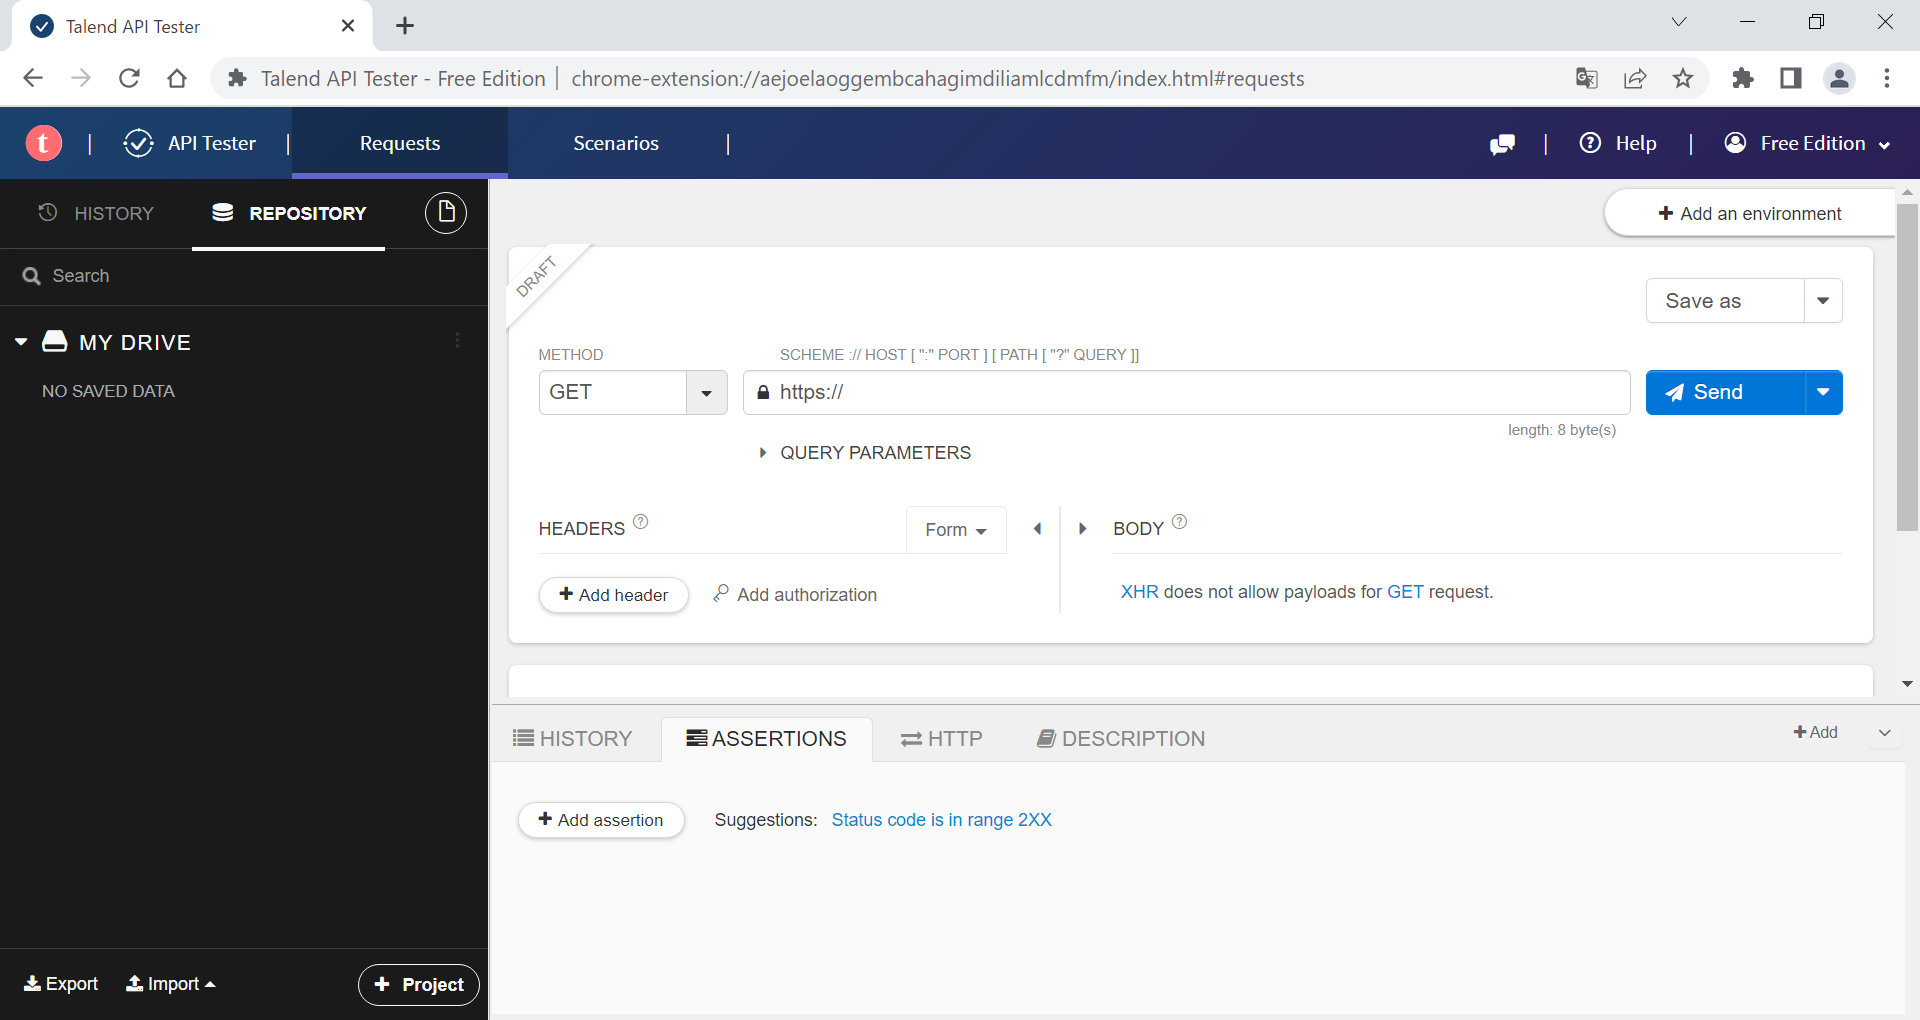Open the Send button dropdown arrow
The height and width of the screenshot is (1020, 1920).
click(1823, 393)
